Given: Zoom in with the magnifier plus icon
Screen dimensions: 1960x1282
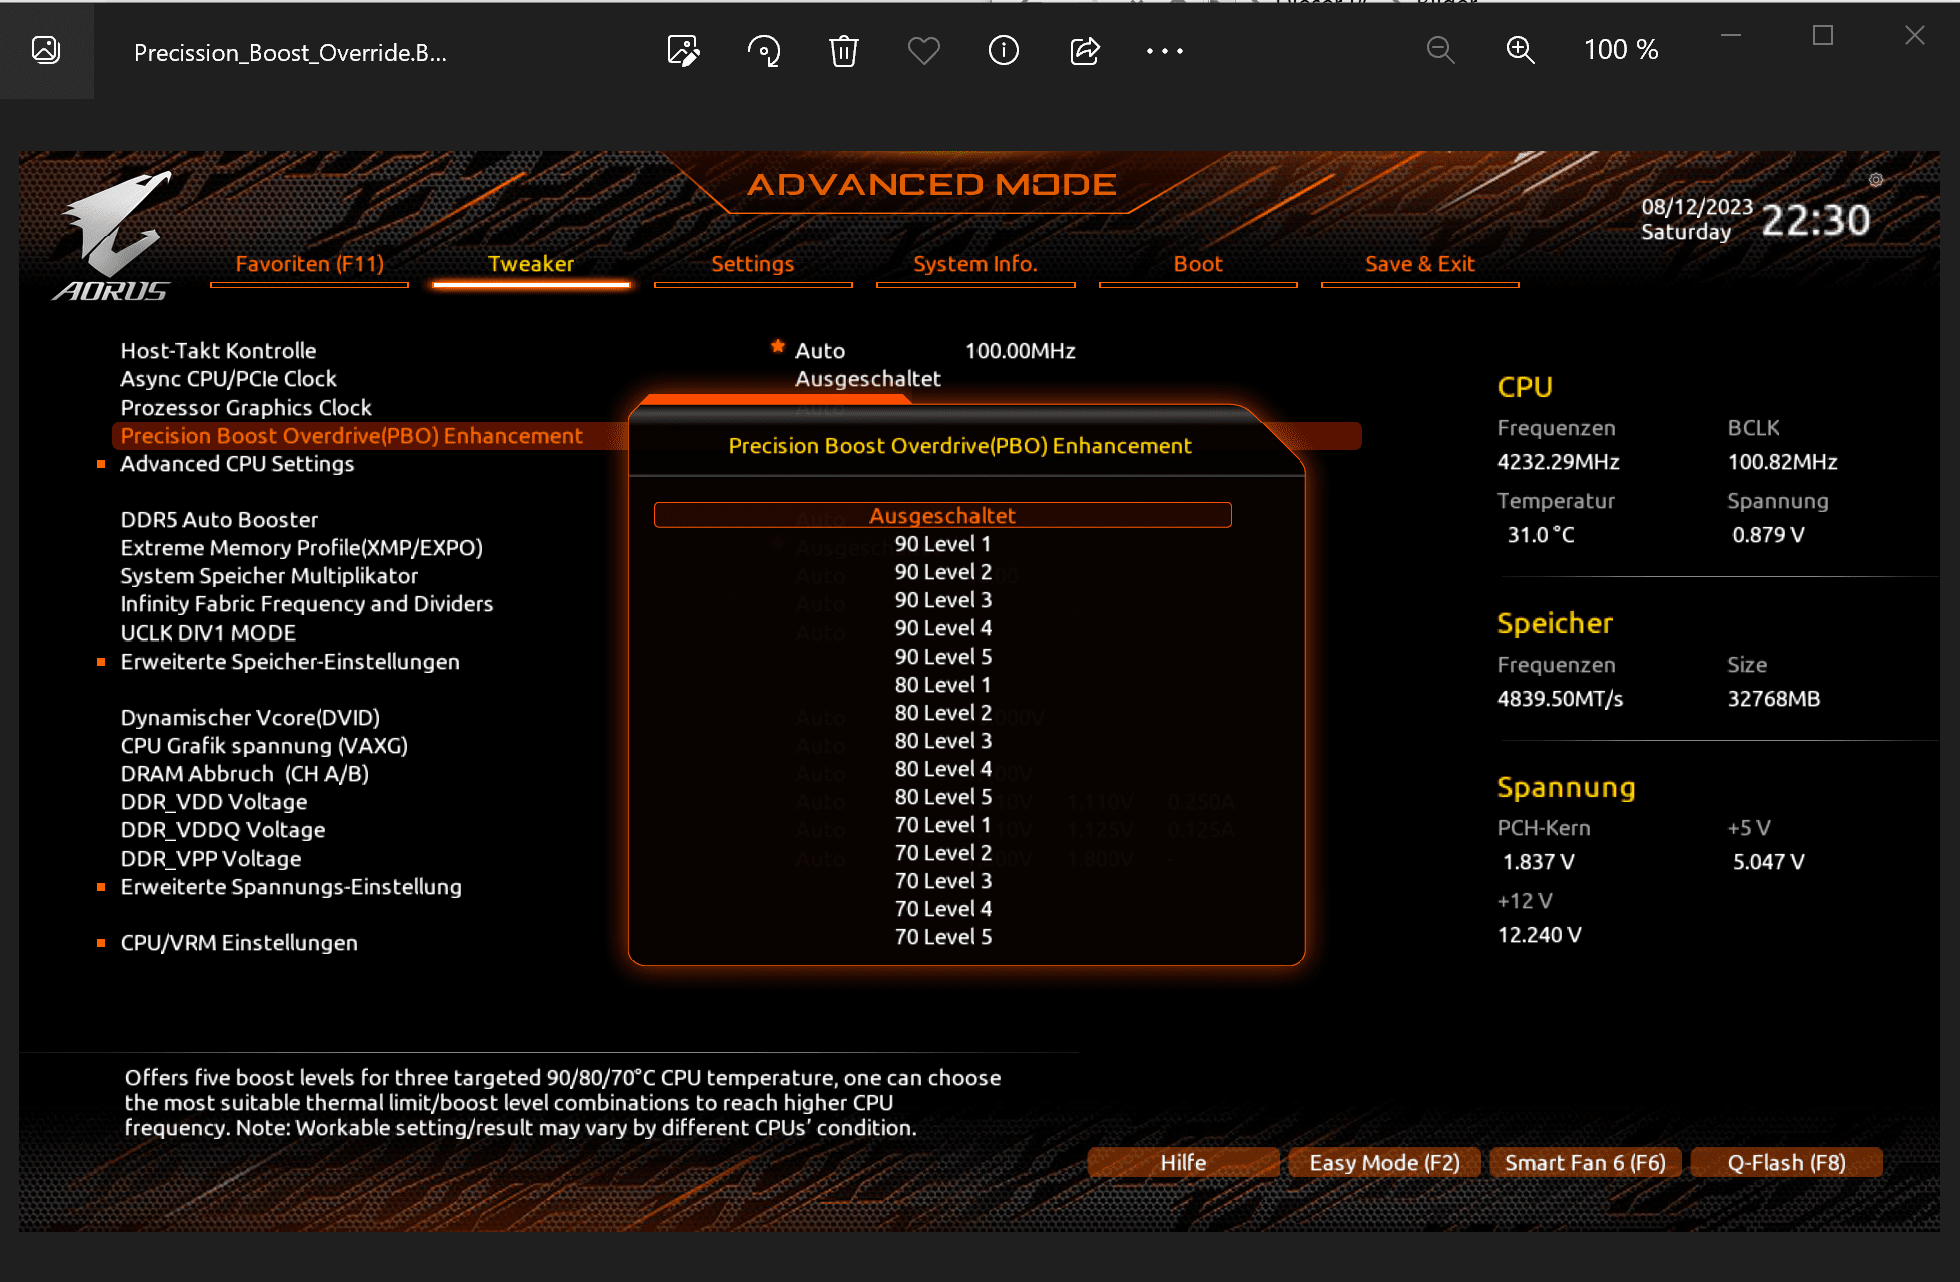Looking at the screenshot, I should click(x=1521, y=50).
